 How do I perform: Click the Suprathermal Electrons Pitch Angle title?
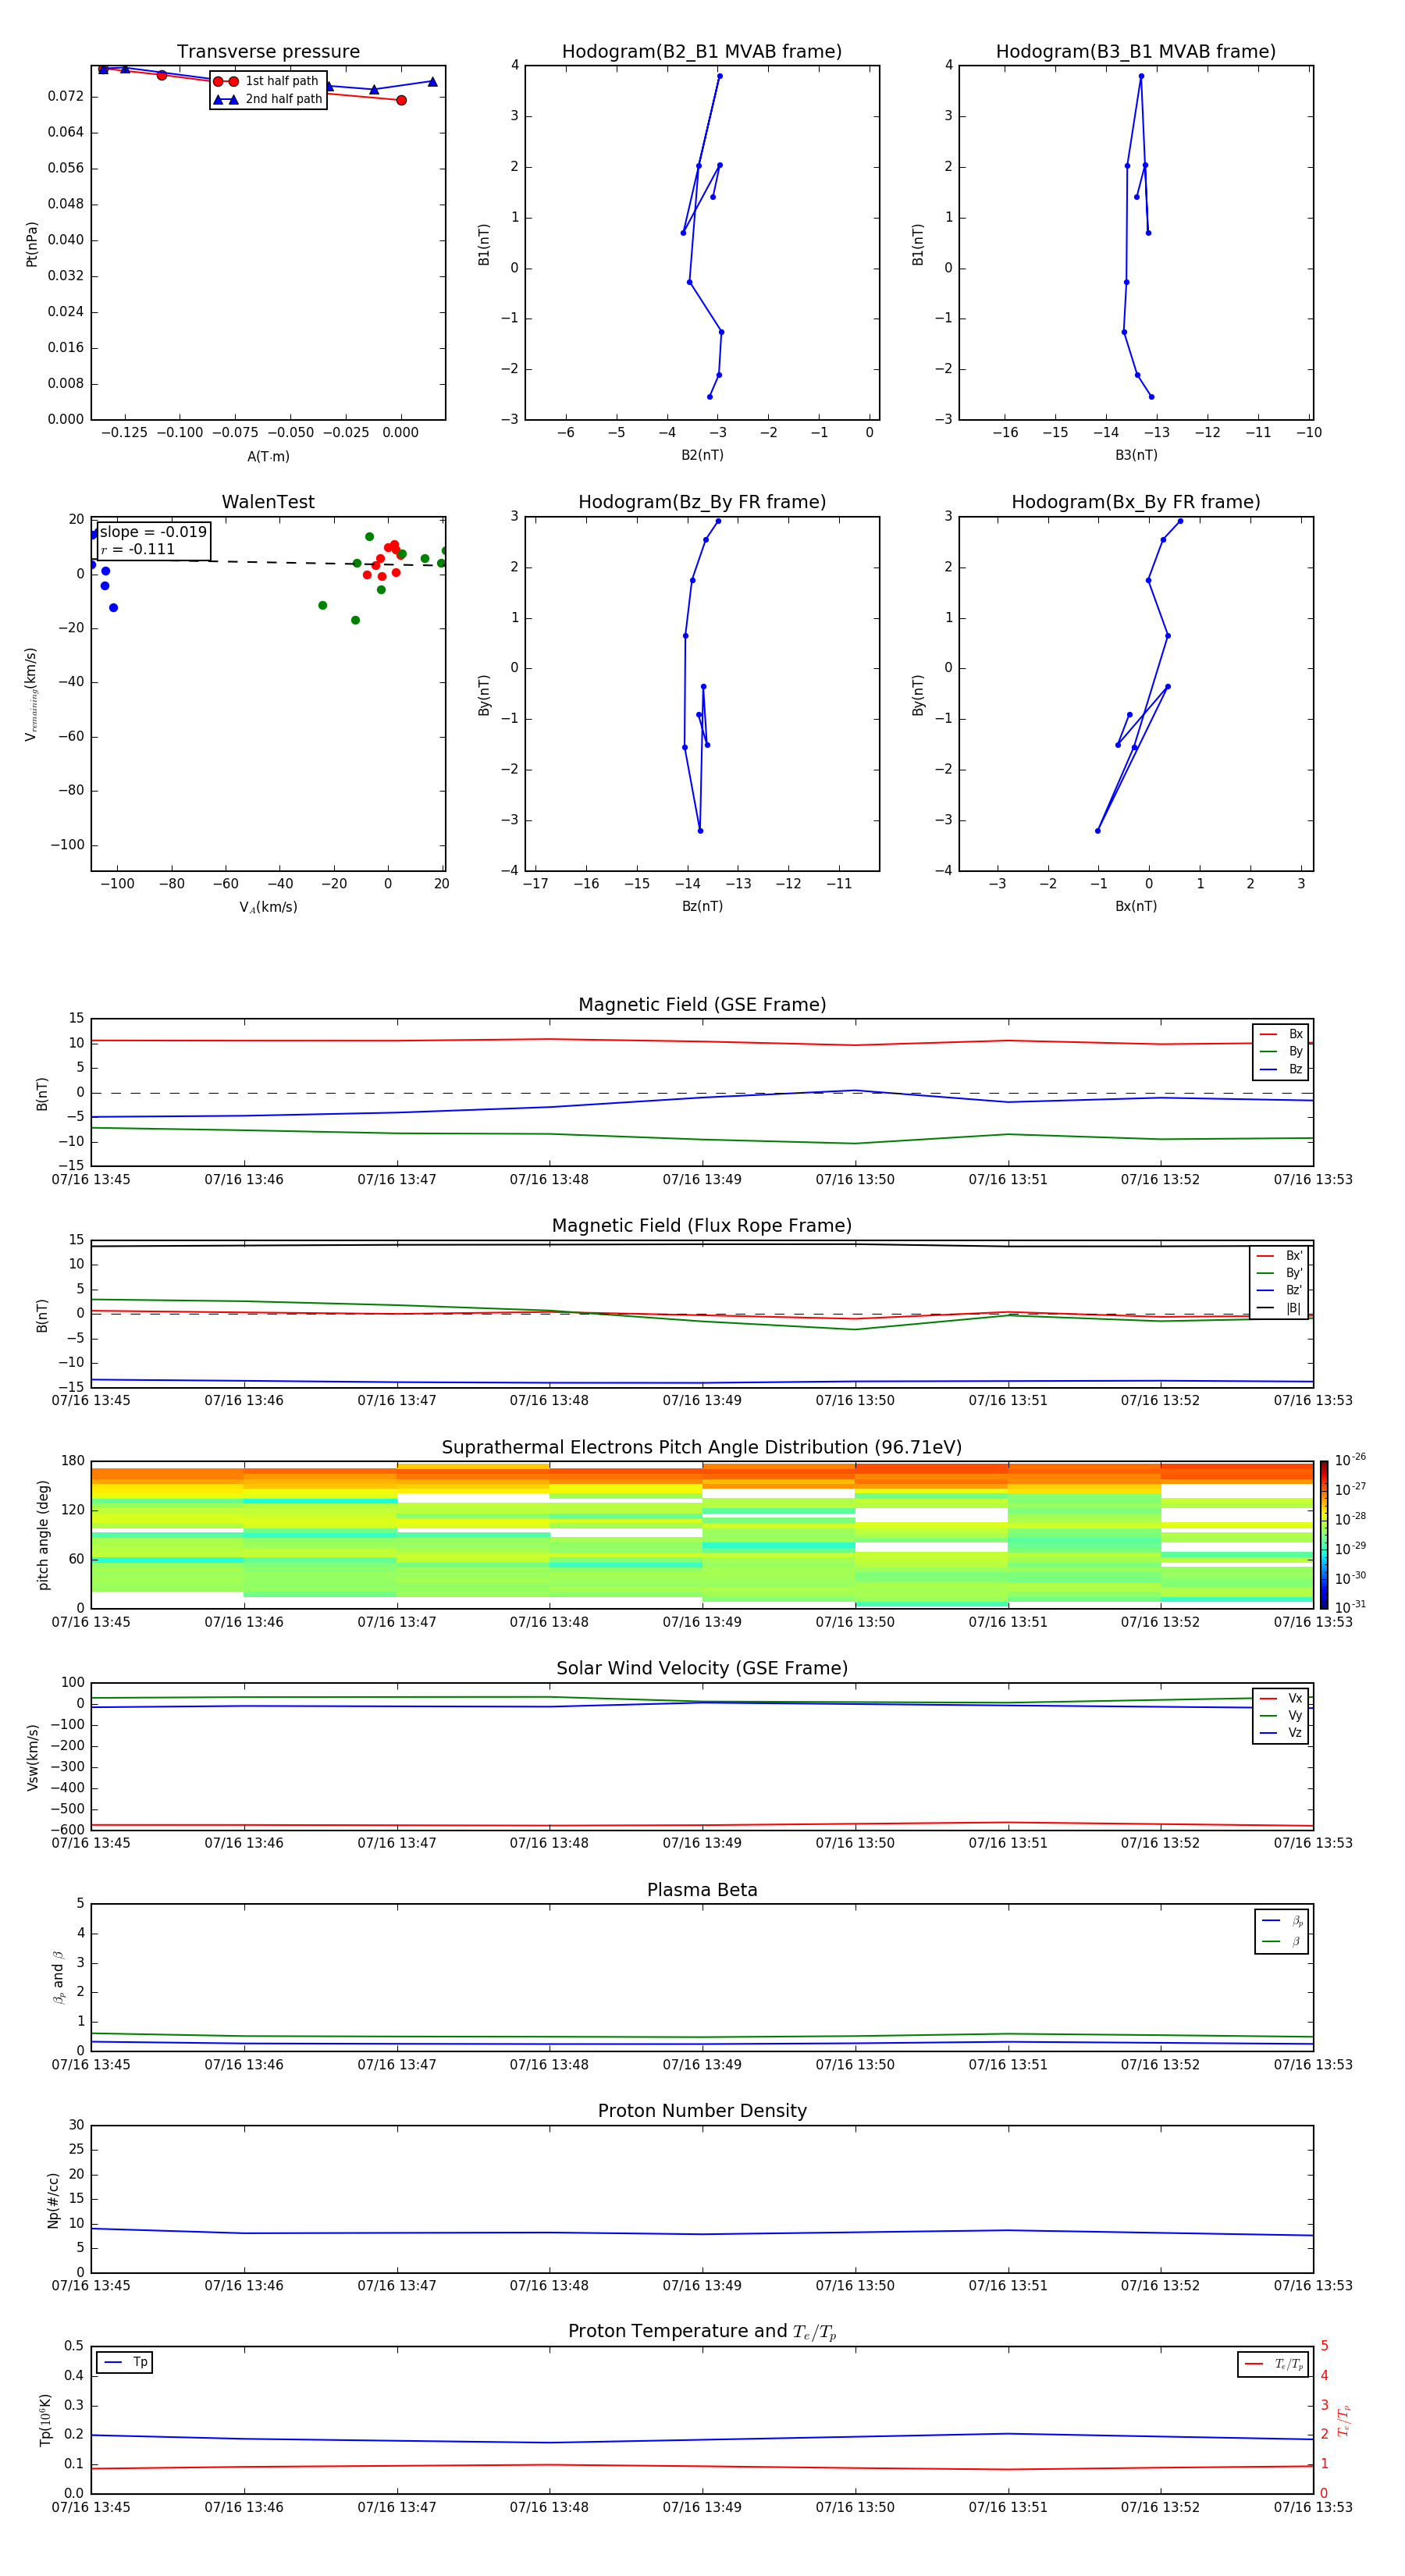click(702, 1448)
